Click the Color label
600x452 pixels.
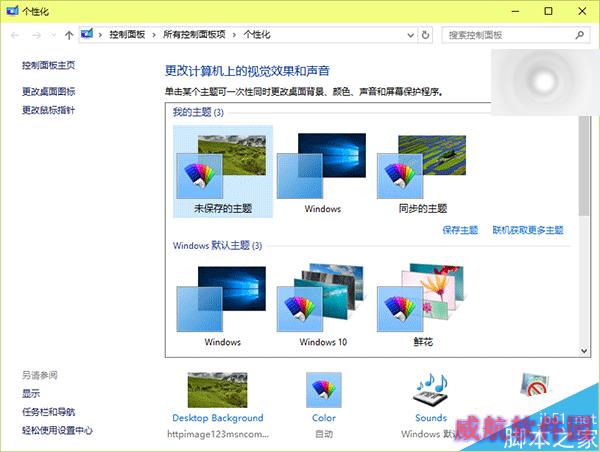tap(324, 418)
